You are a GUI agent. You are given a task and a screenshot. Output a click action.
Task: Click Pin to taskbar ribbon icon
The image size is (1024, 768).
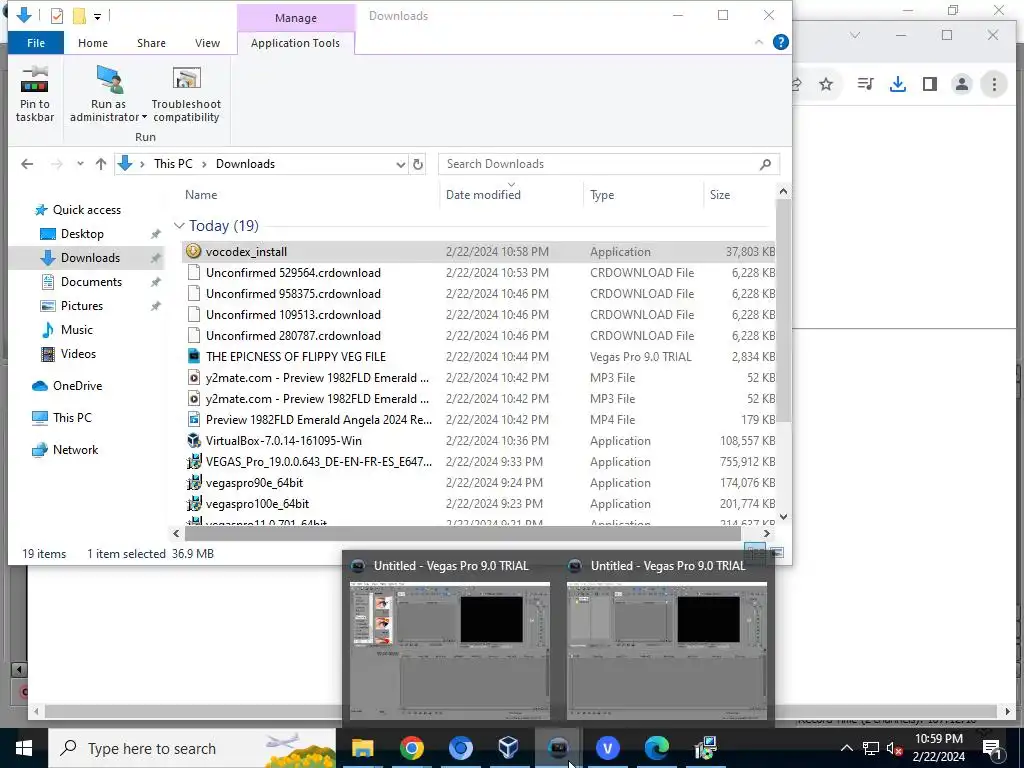click(x=35, y=95)
